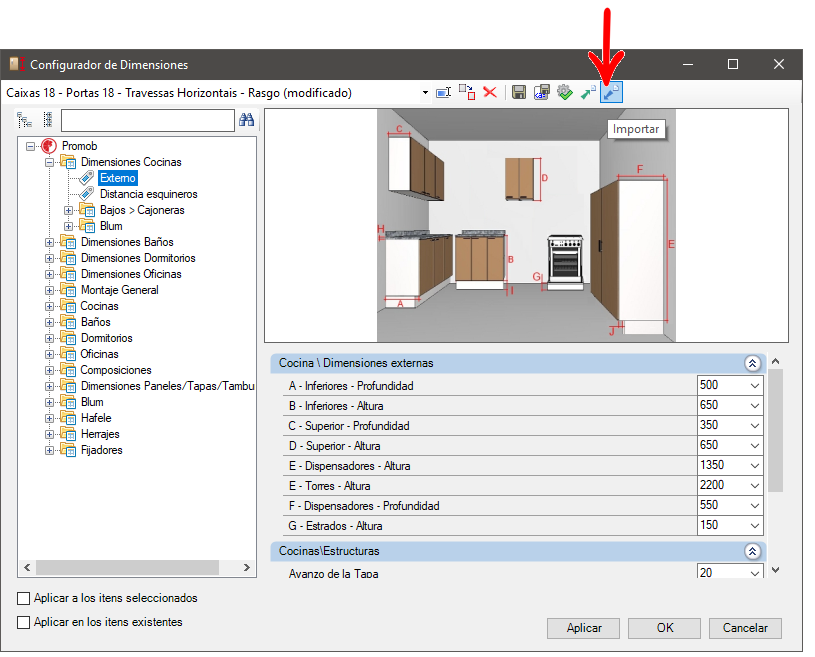Click the rename configuration icon
Screen dimensions: 815x657
[443, 93]
